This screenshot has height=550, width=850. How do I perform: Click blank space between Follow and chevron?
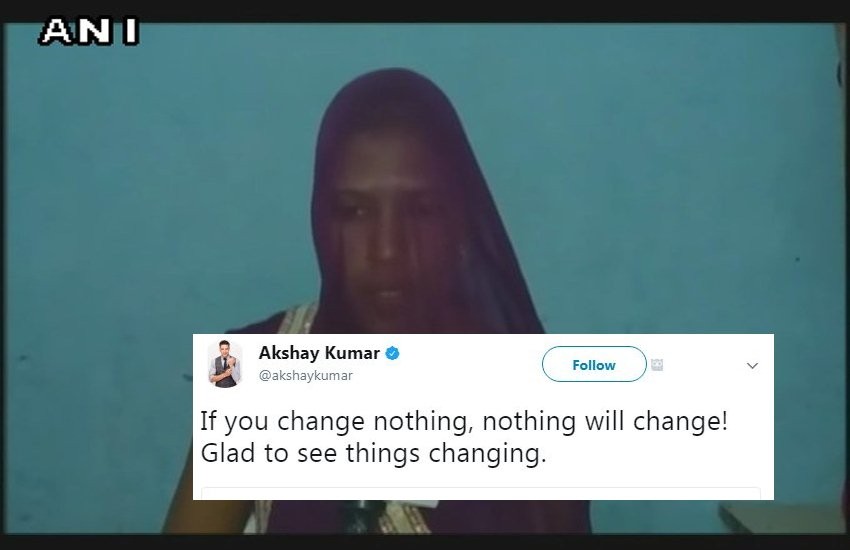(x=705, y=365)
